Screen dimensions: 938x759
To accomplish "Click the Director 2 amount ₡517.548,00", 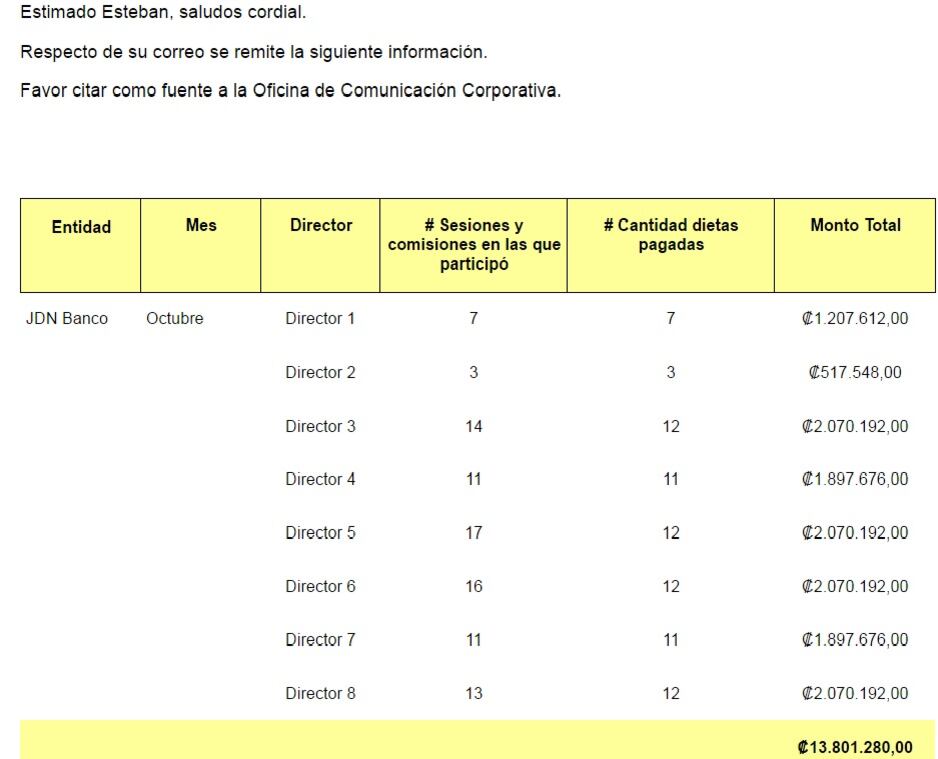I will coord(855,373).
